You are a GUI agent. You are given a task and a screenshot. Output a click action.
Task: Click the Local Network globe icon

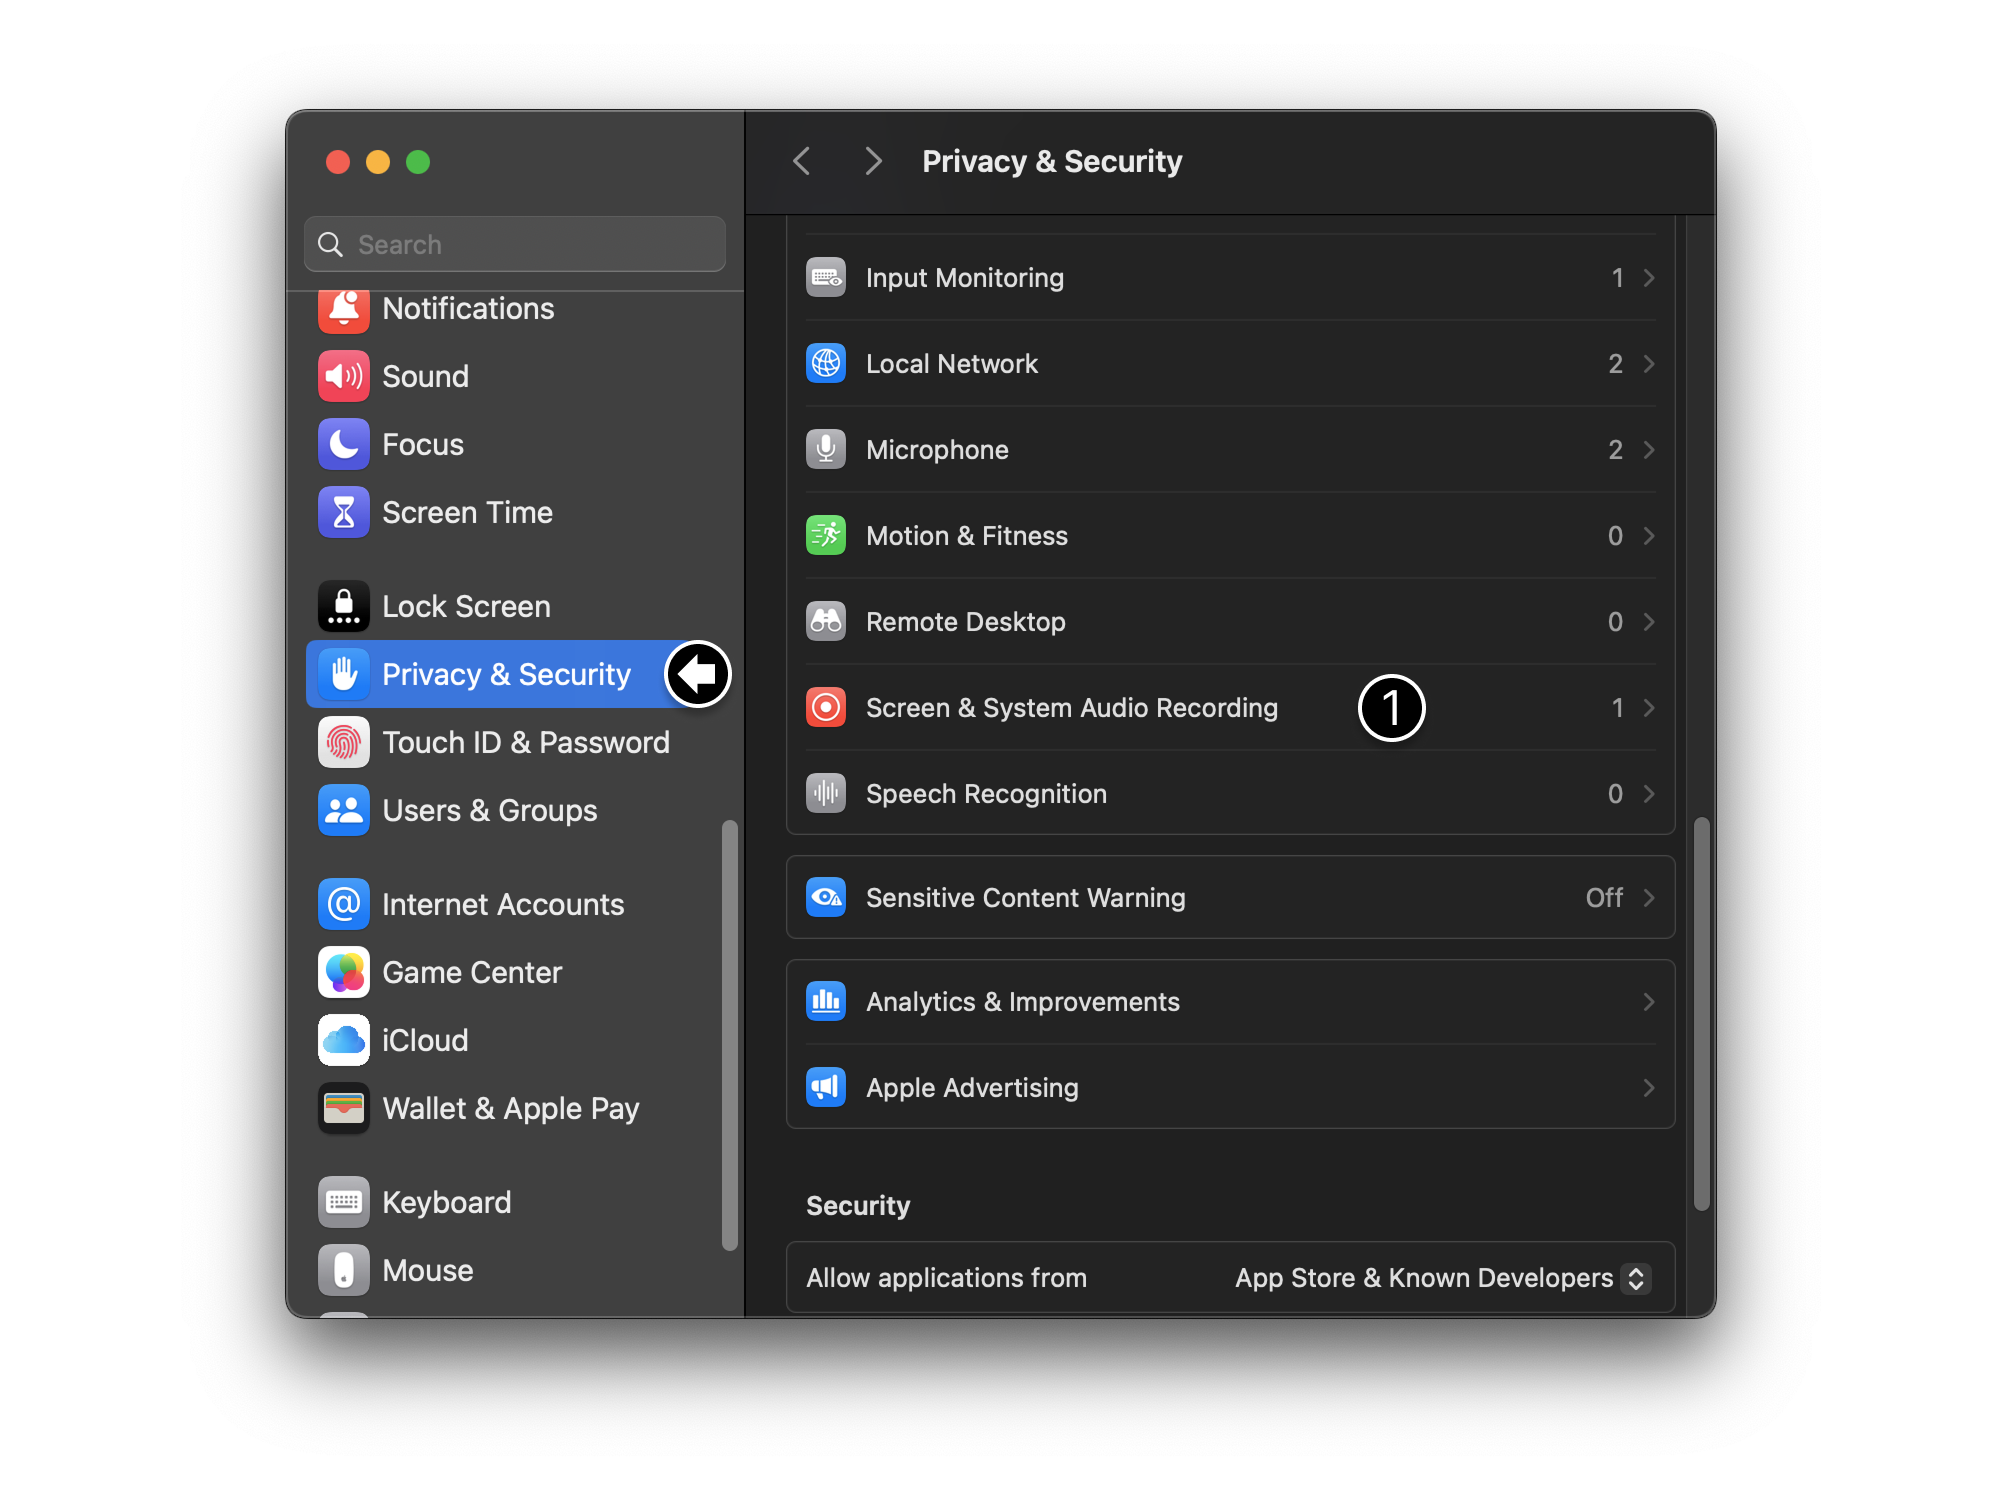coord(826,363)
